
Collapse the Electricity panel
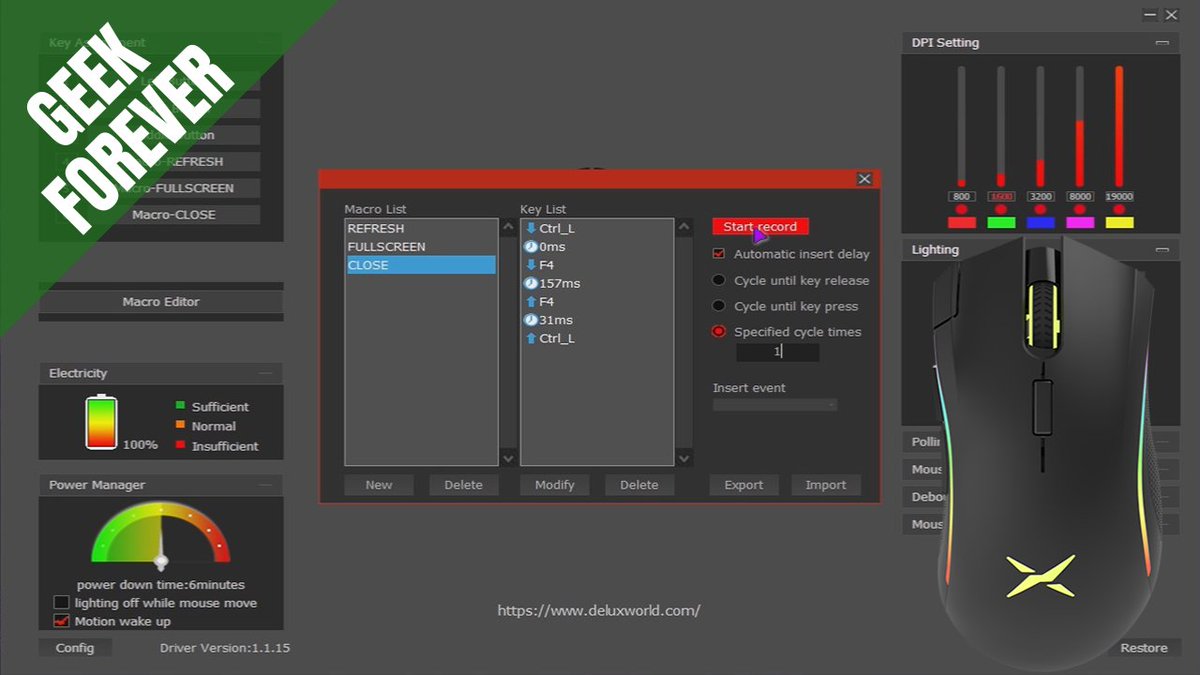(265, 373)
